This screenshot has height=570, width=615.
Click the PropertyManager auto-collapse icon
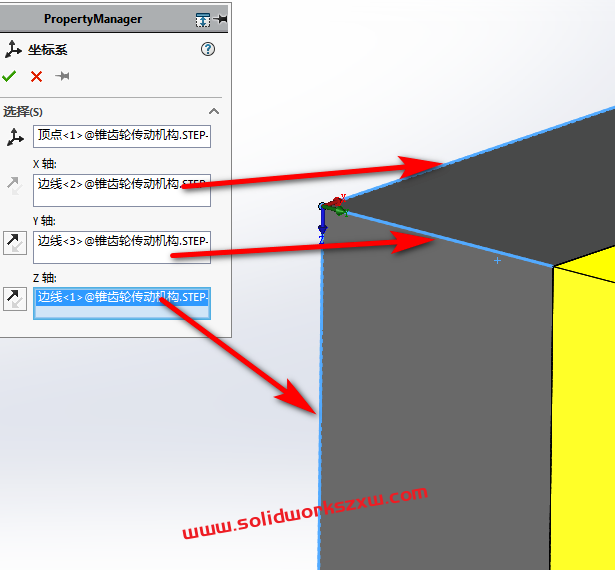[x=203, y=19]
